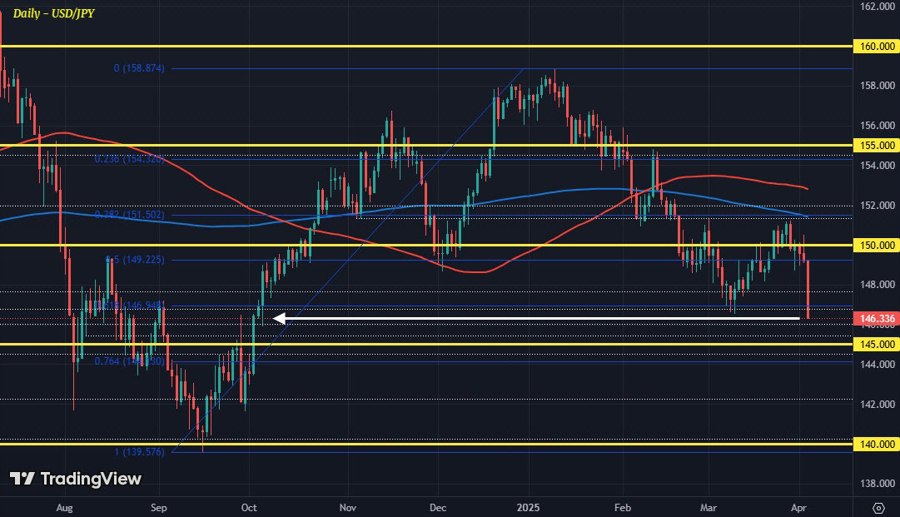
Task: Click the 2025 label on time axis
Action: (x=529, y=508)
